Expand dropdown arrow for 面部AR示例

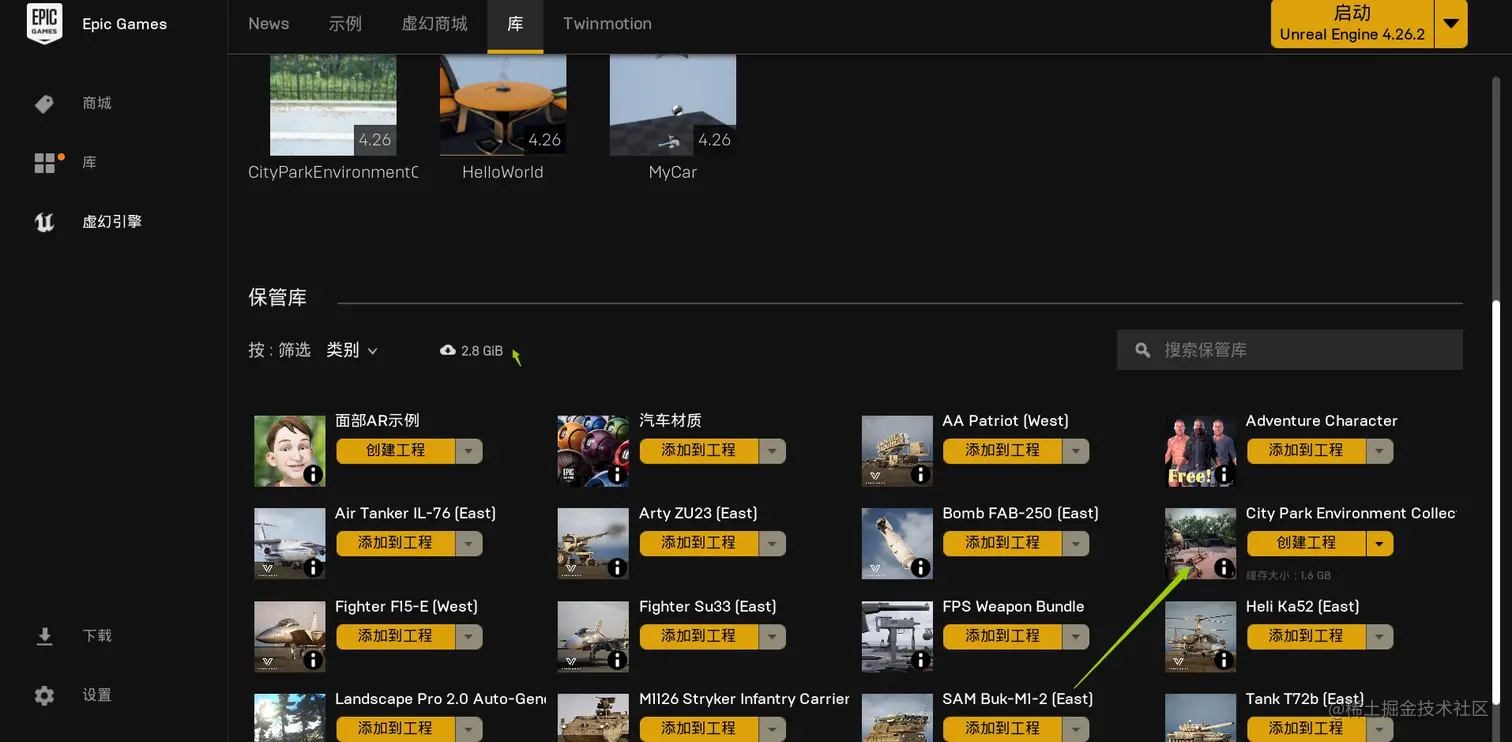(x=469, y=451)
